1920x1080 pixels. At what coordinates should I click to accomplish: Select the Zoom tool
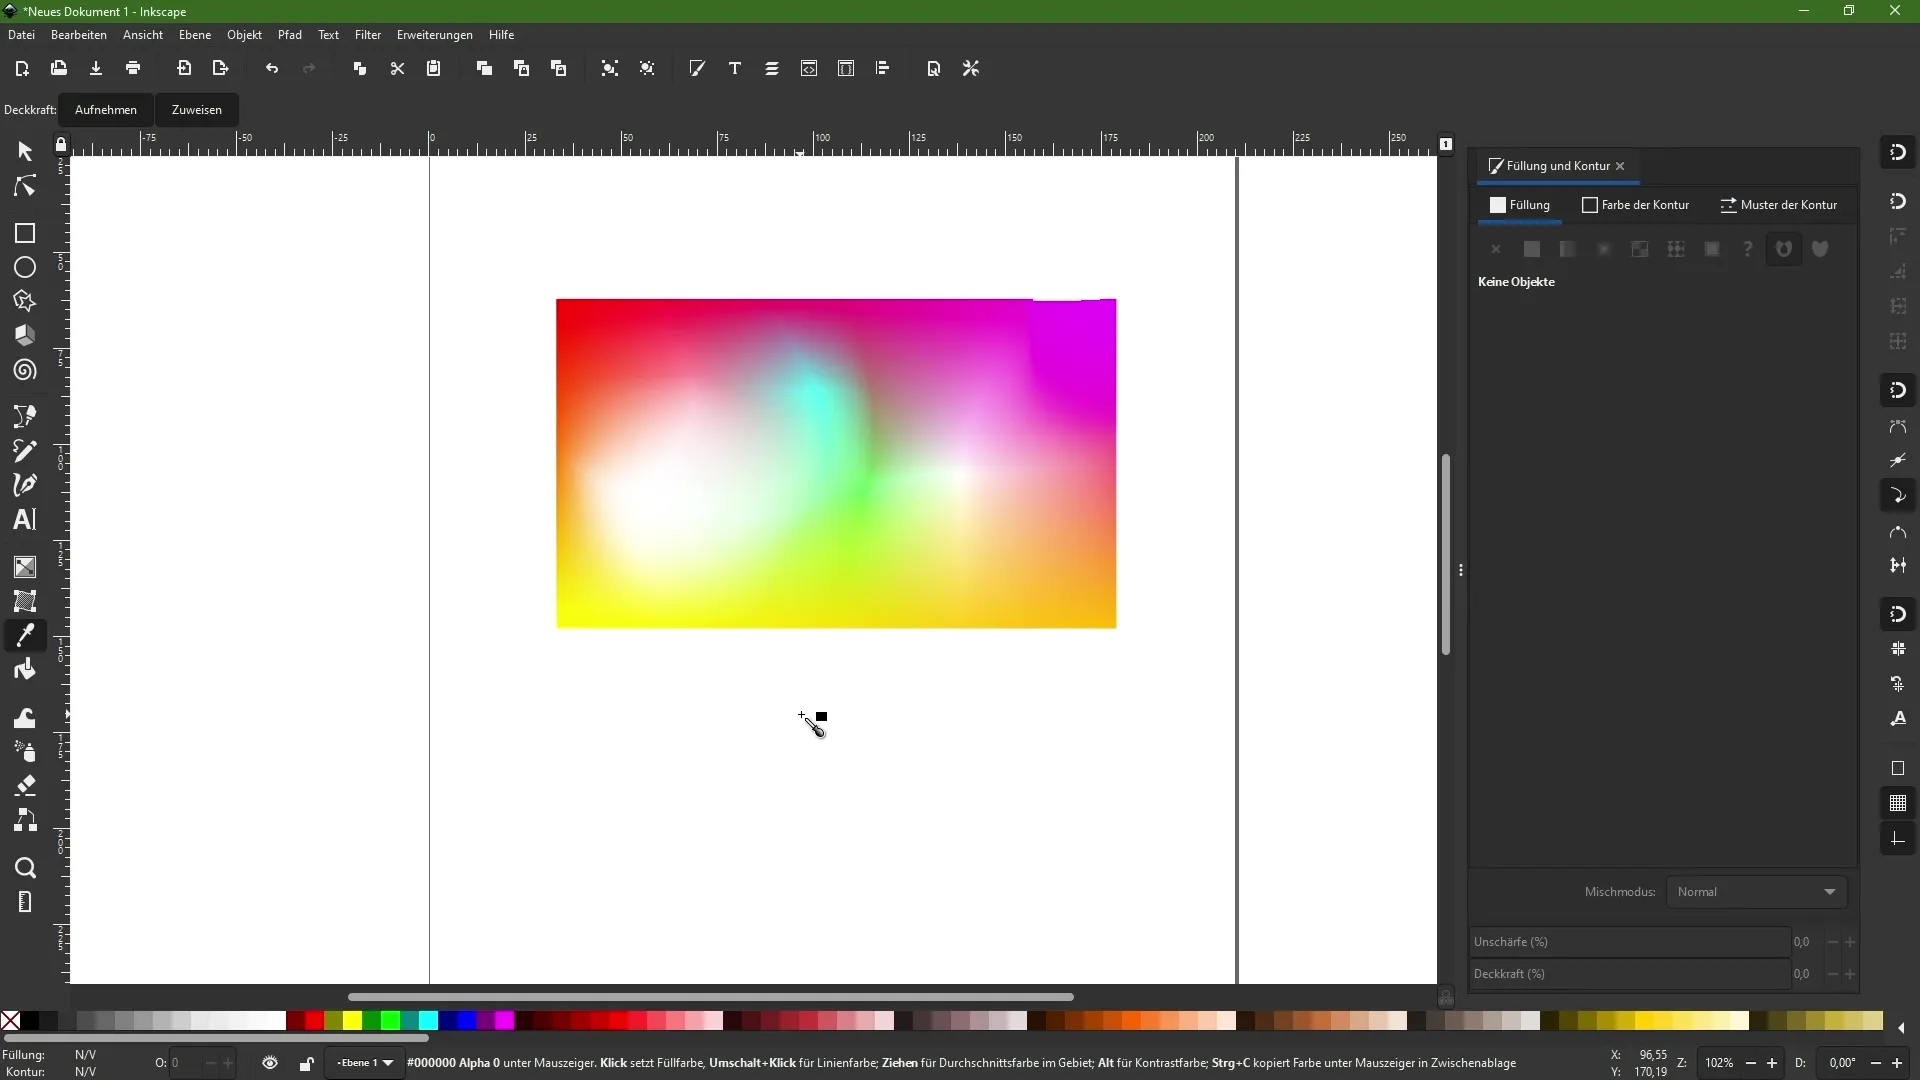pos(24,866)
